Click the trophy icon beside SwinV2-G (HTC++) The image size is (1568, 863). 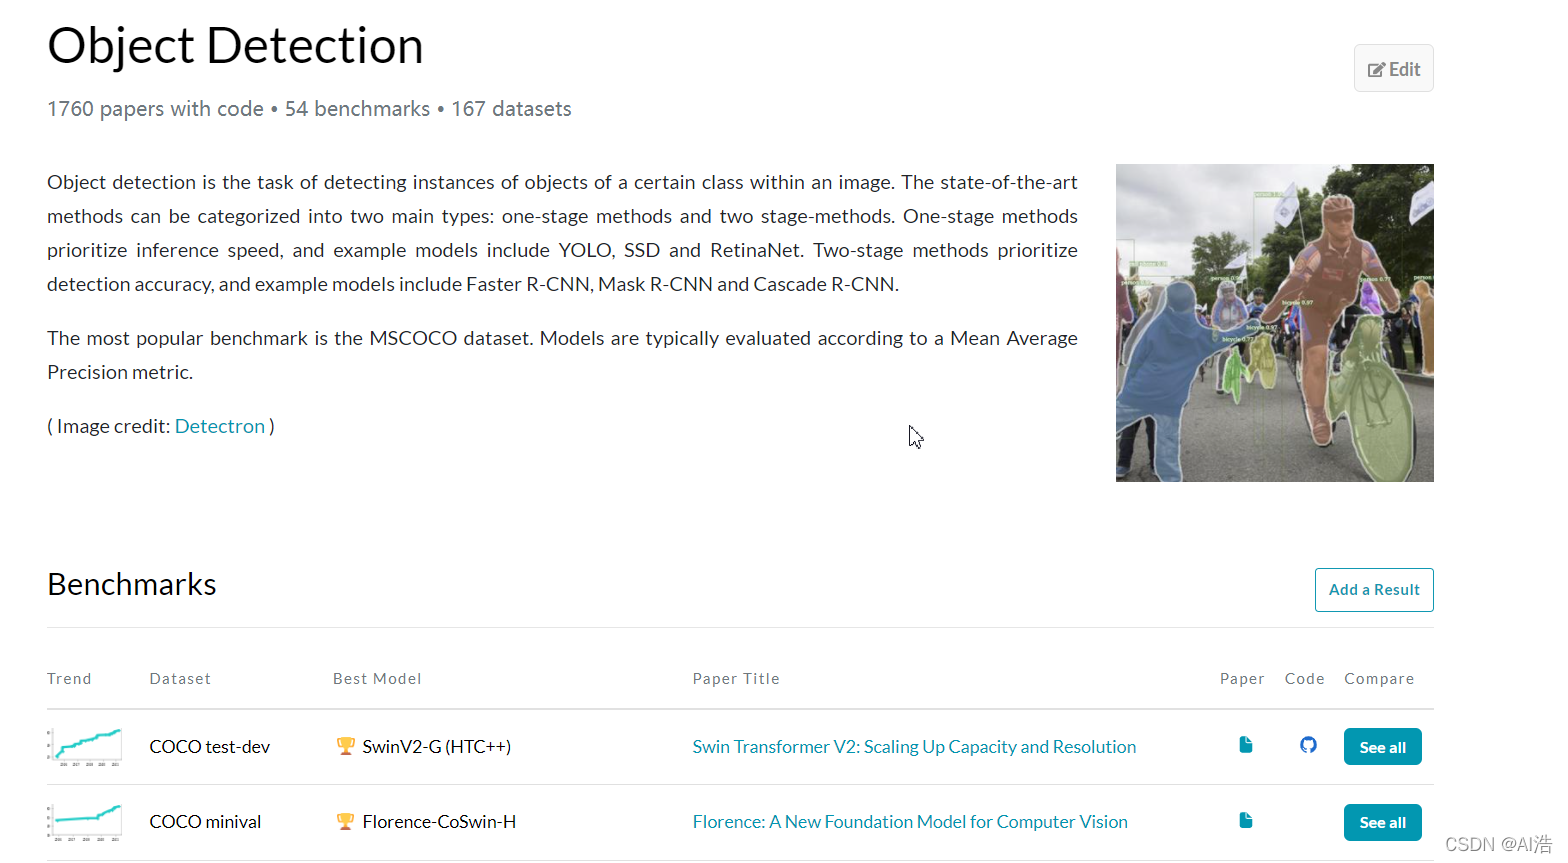click(x=346, y=746)
